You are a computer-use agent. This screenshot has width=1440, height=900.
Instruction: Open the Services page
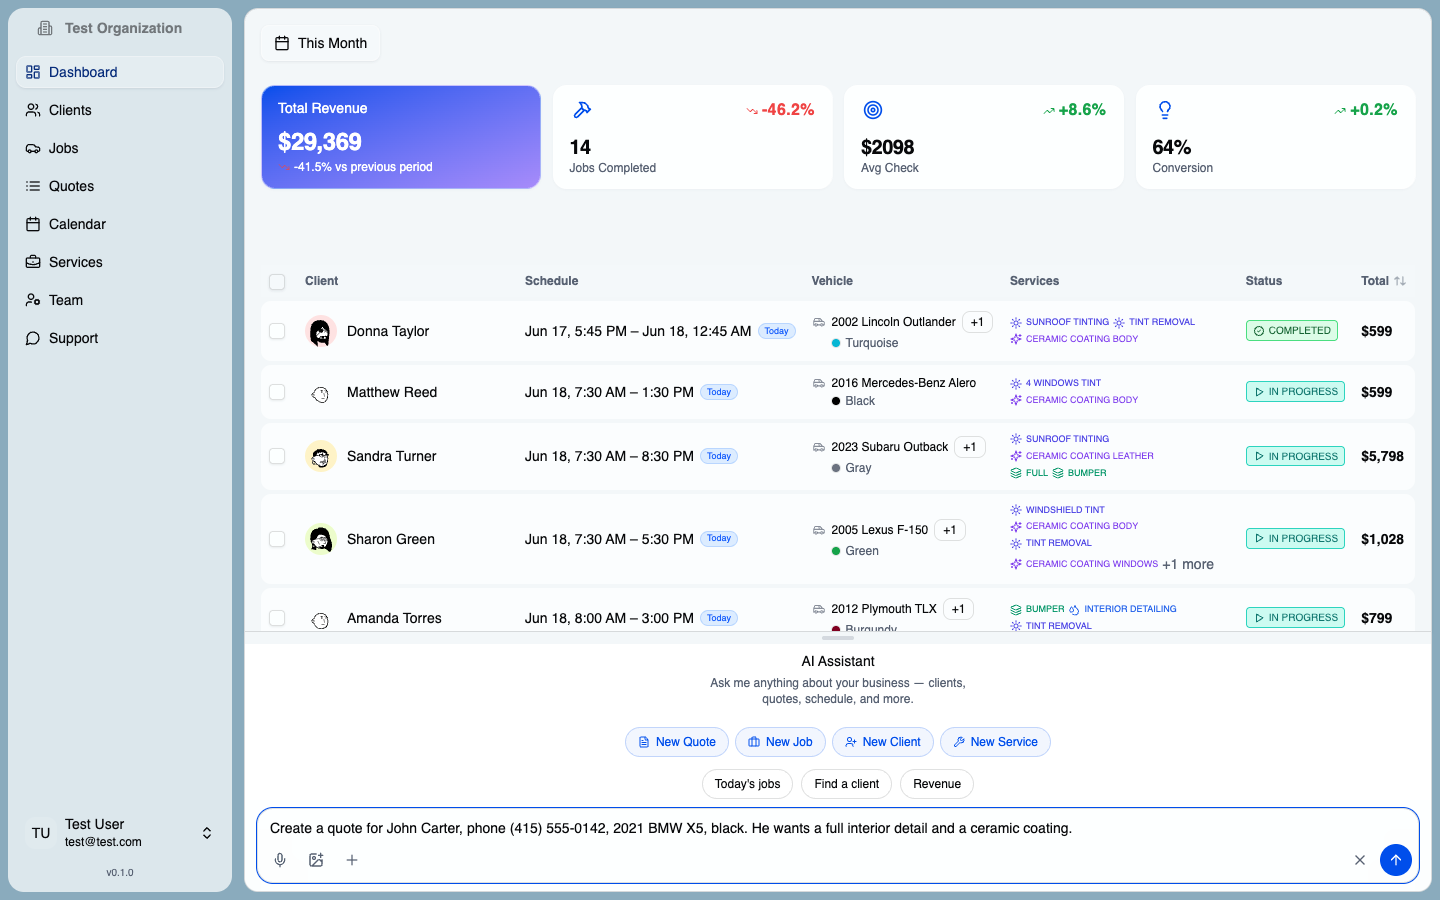point(120,262)
